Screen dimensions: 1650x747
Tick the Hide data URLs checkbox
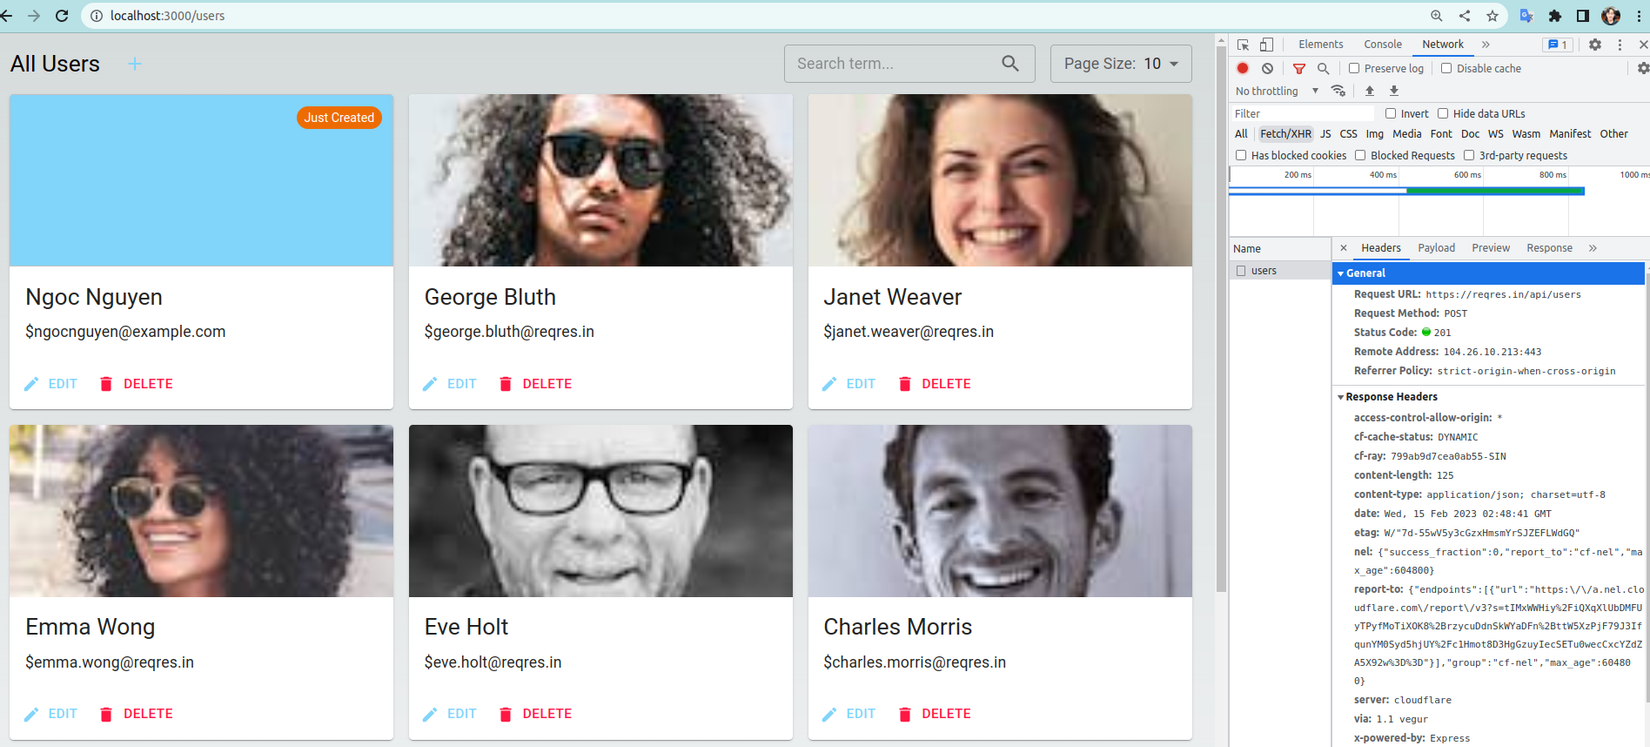1443,114
